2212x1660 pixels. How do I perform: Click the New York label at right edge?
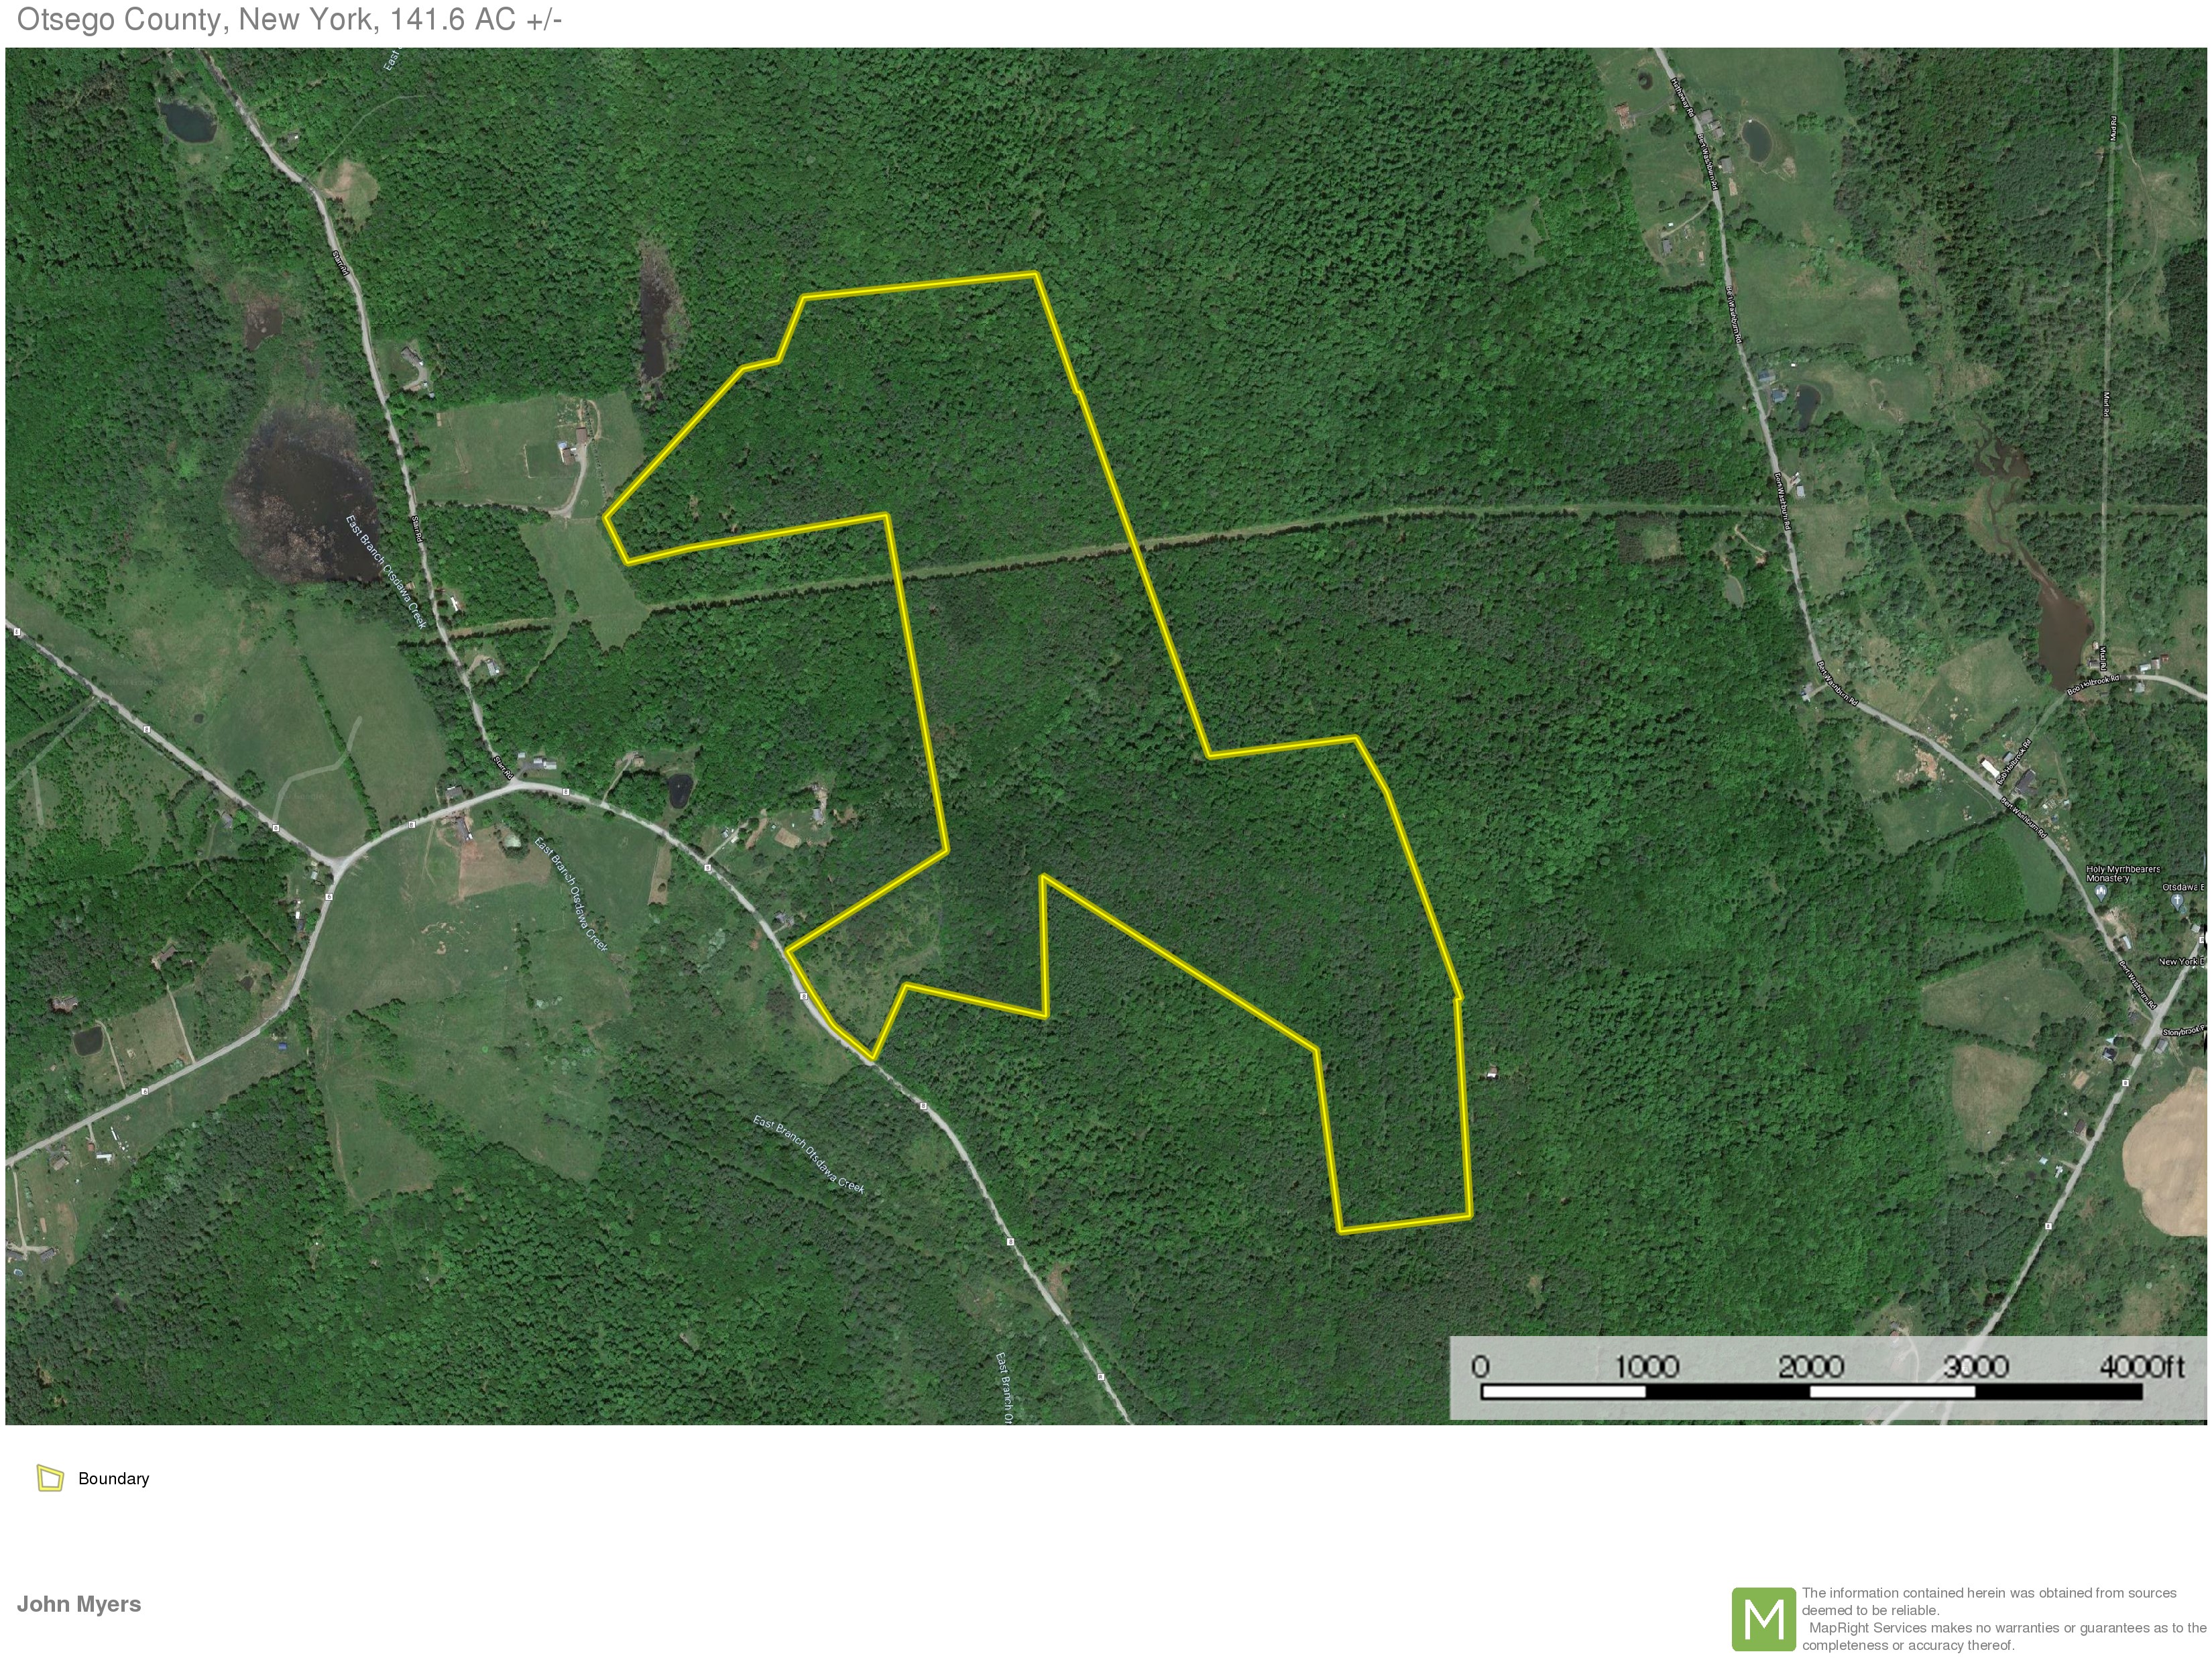pyautogui.click(x=2179, y=961)
